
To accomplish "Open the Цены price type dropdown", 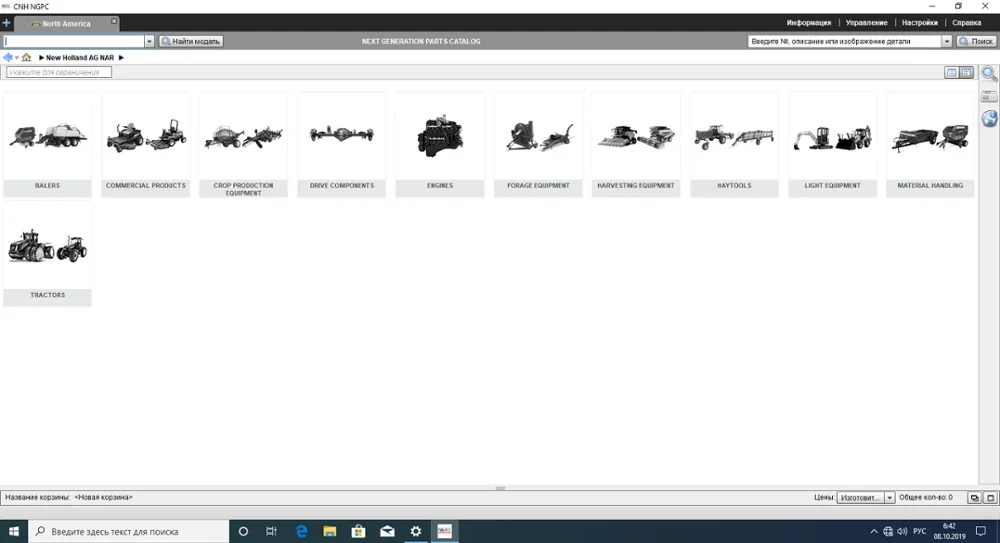I will coord(889,497).
